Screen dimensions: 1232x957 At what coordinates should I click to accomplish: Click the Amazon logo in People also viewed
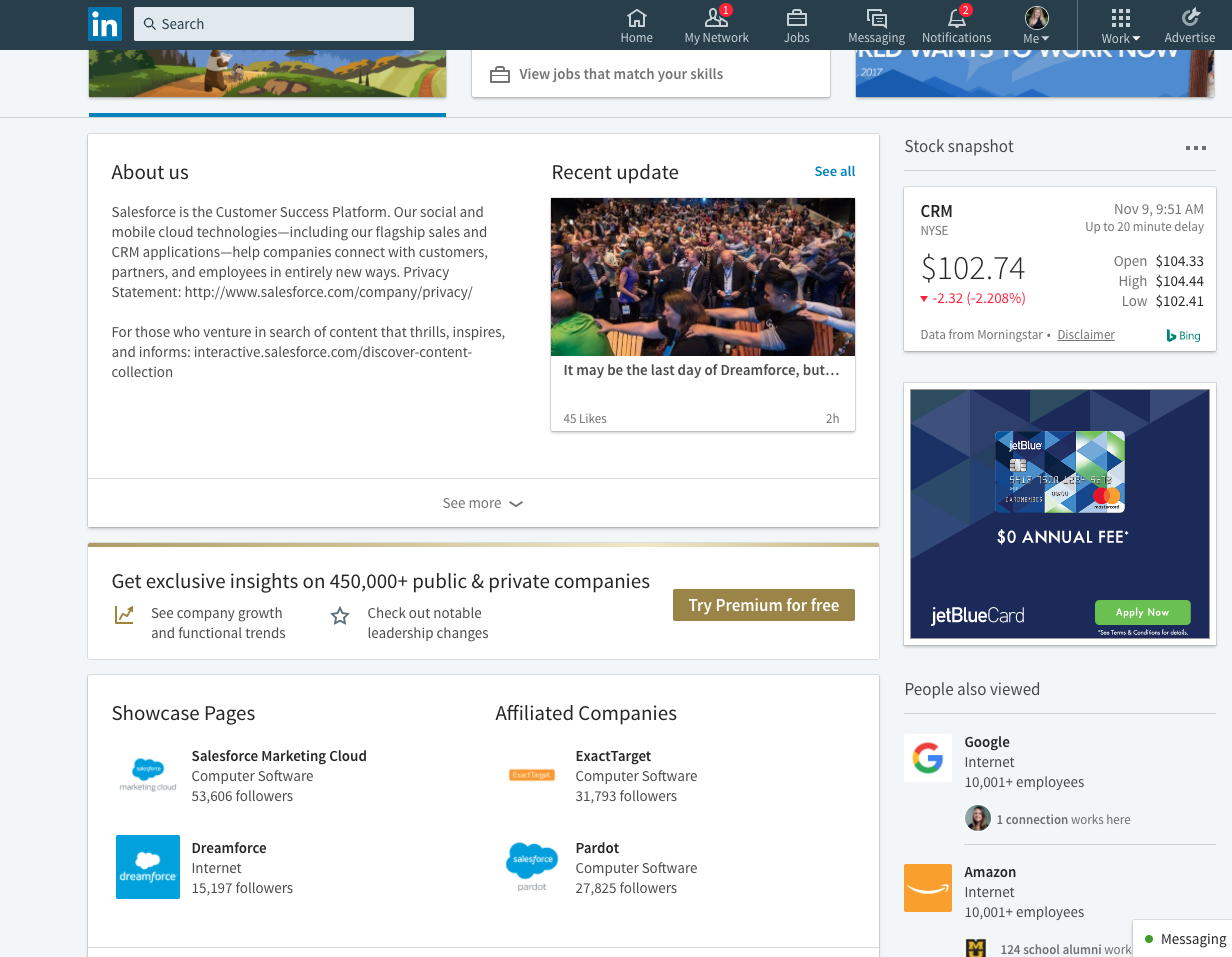tap(928, 888)
